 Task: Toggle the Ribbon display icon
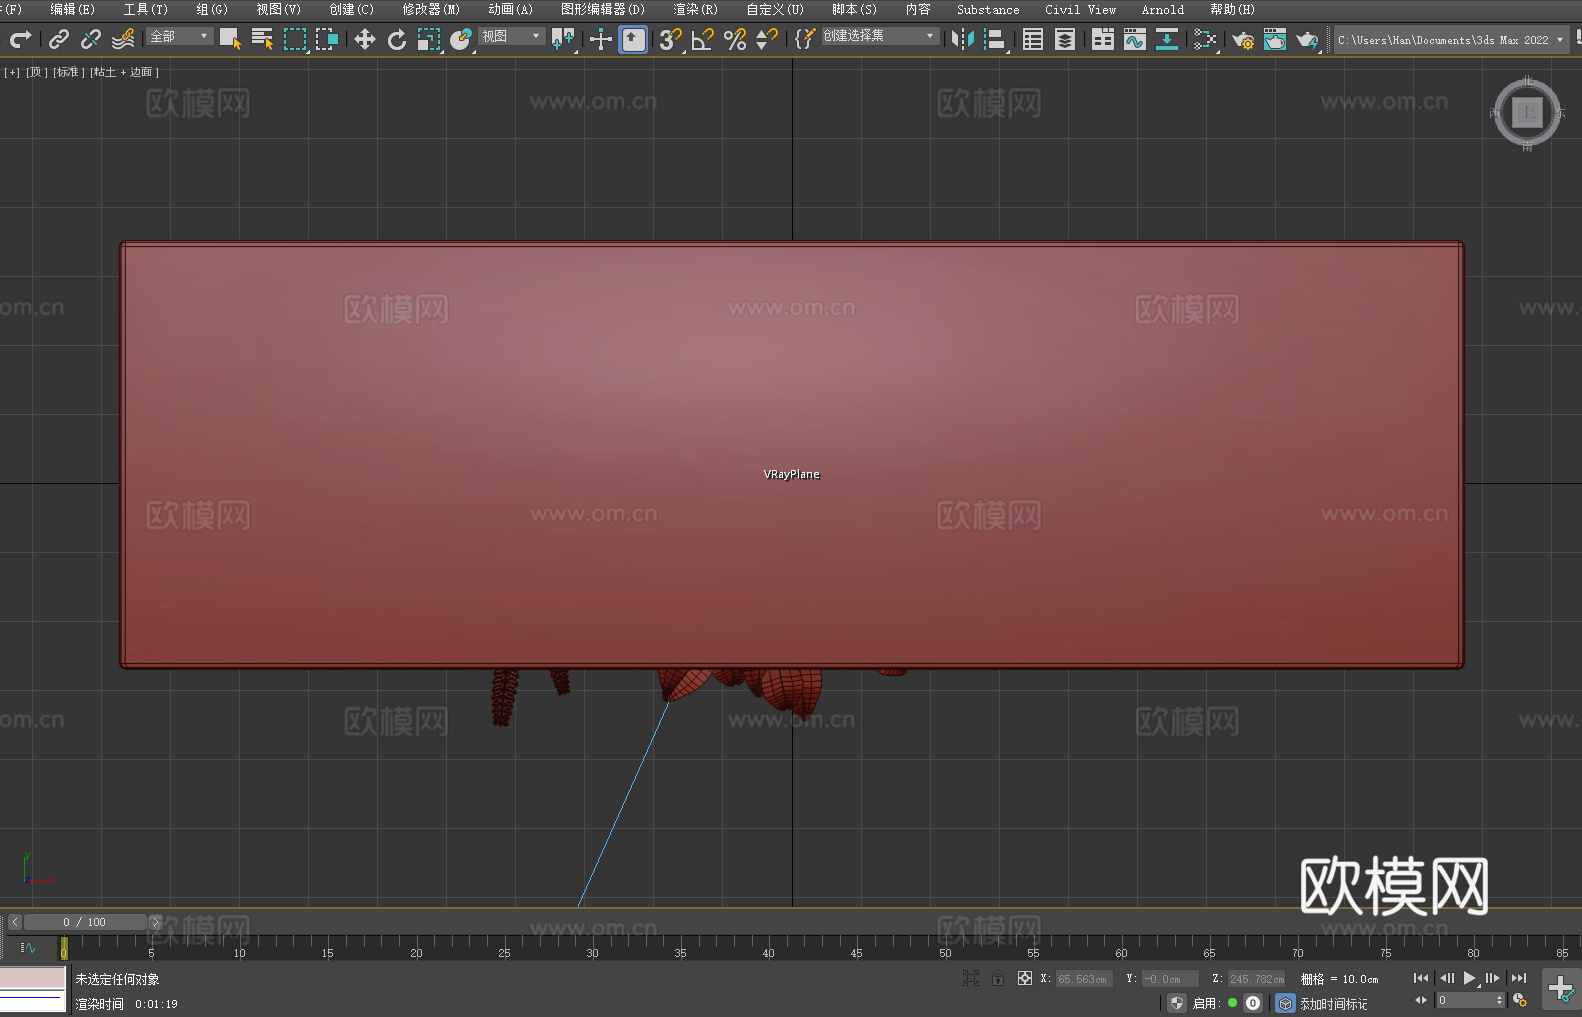(1103, 39)
